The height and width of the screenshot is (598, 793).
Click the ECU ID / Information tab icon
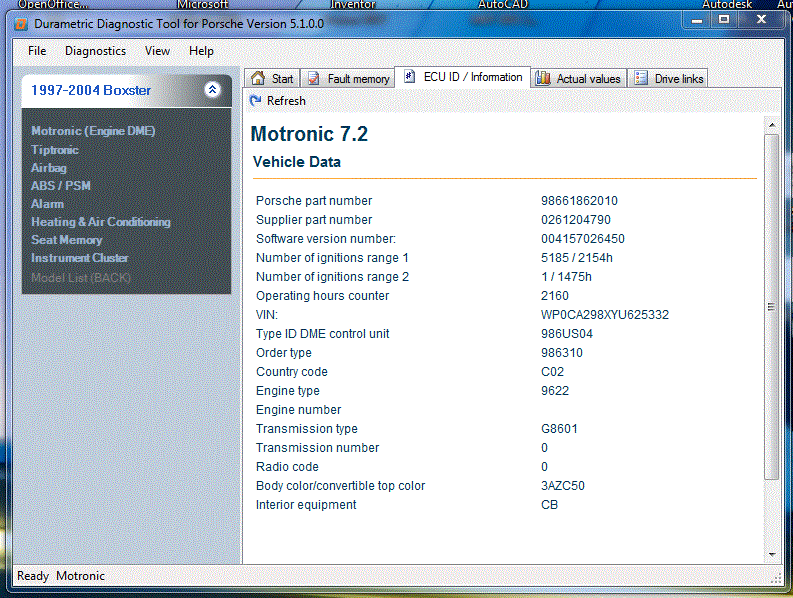[409, 77]
